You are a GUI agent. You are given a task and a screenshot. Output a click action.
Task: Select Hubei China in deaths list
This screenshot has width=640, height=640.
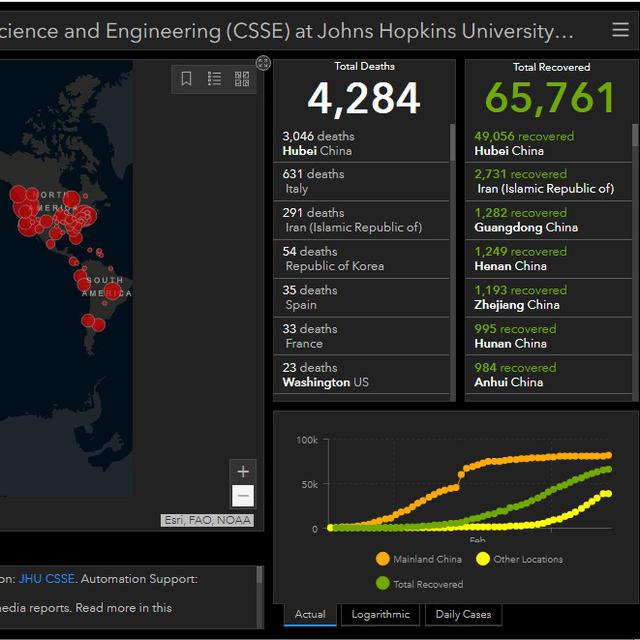(362, 143)
